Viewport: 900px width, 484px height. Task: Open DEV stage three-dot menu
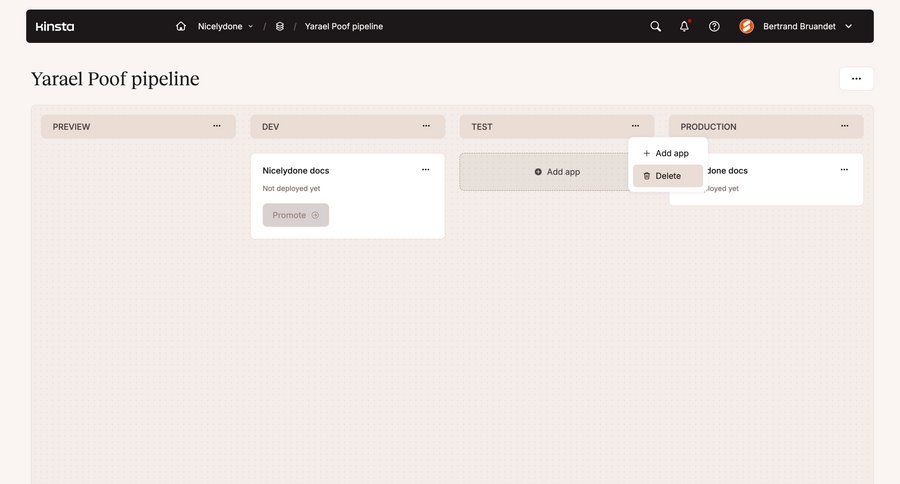(426, 126)
